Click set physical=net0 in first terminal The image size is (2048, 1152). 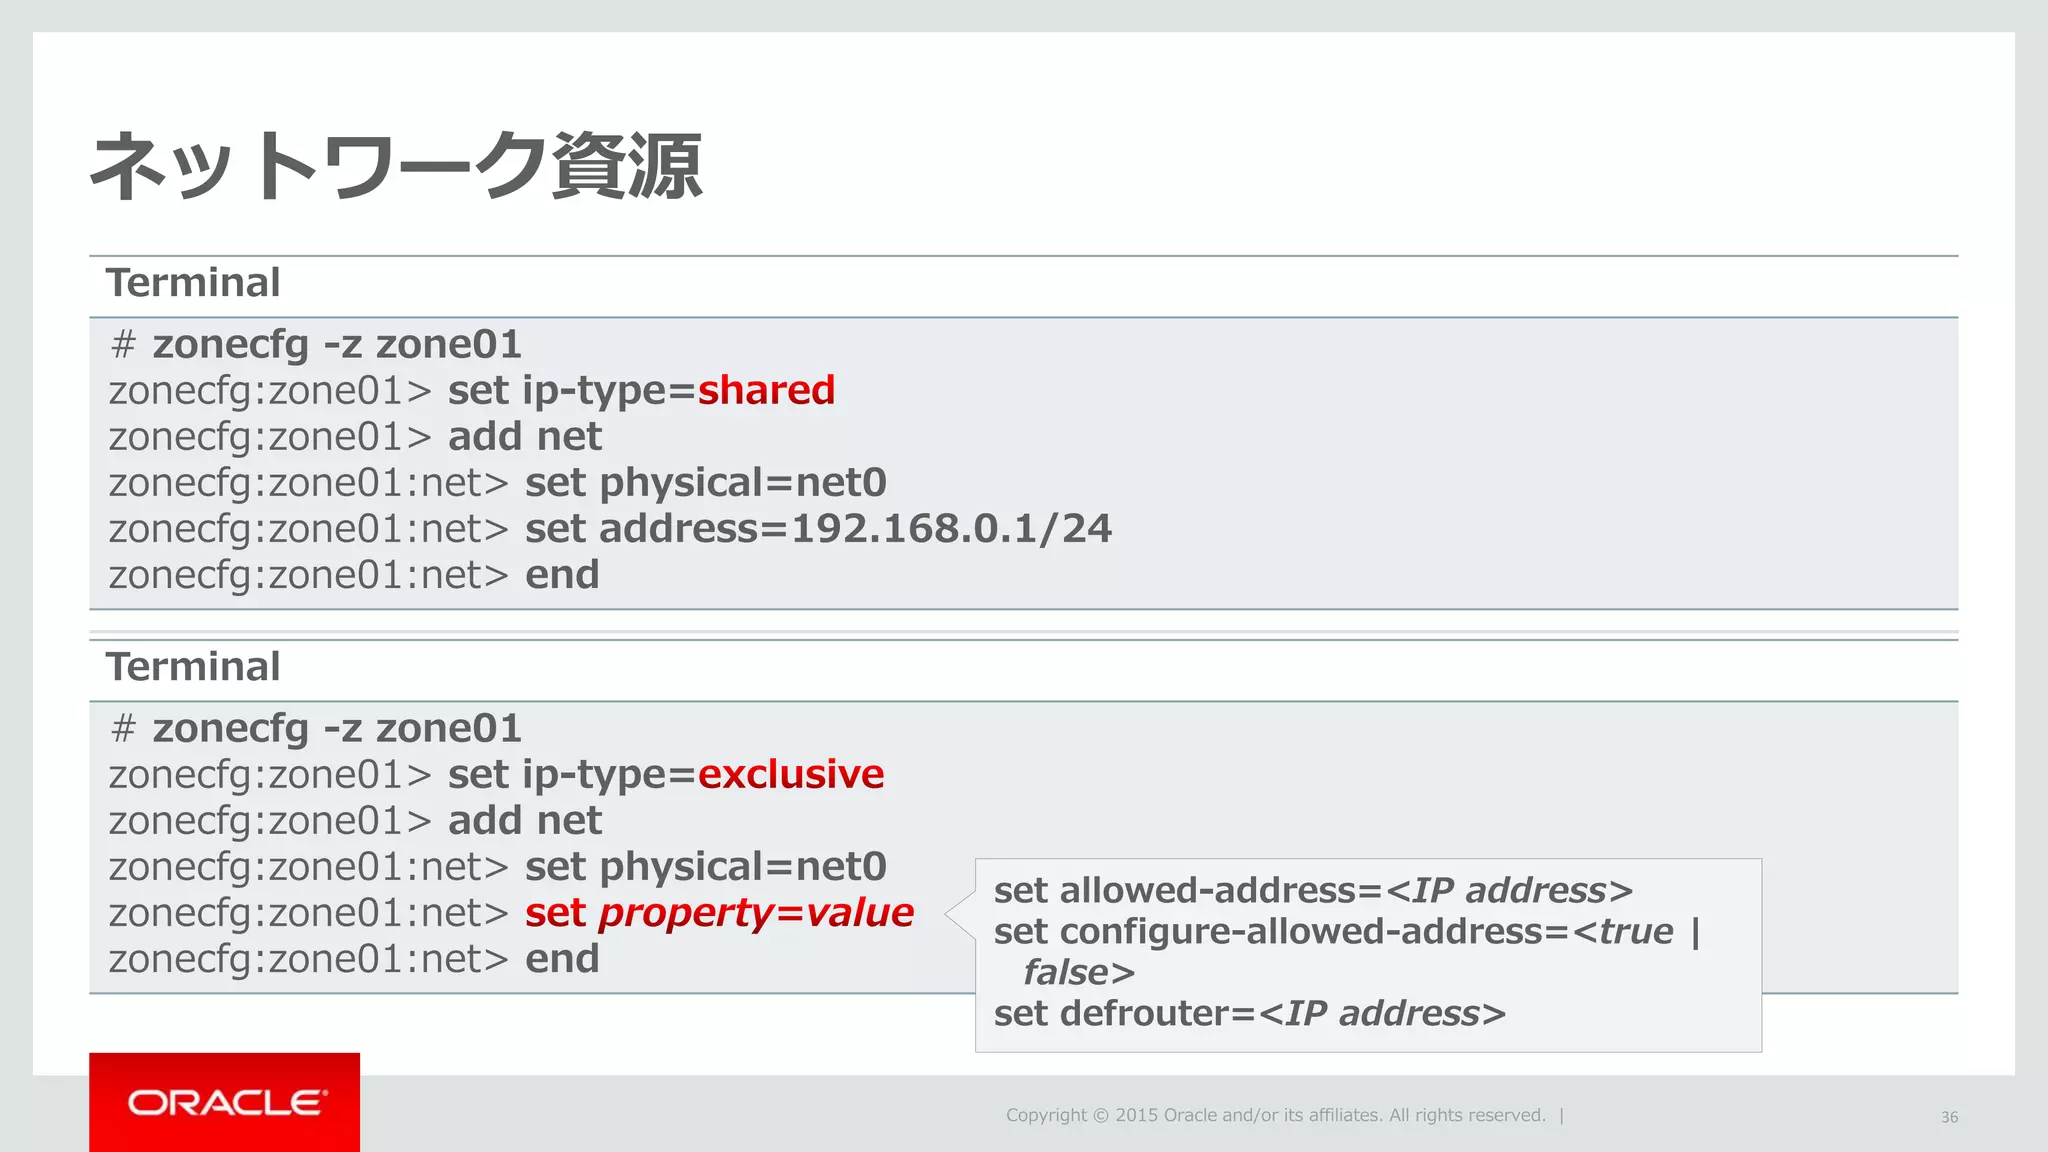[x=706, y=483]
